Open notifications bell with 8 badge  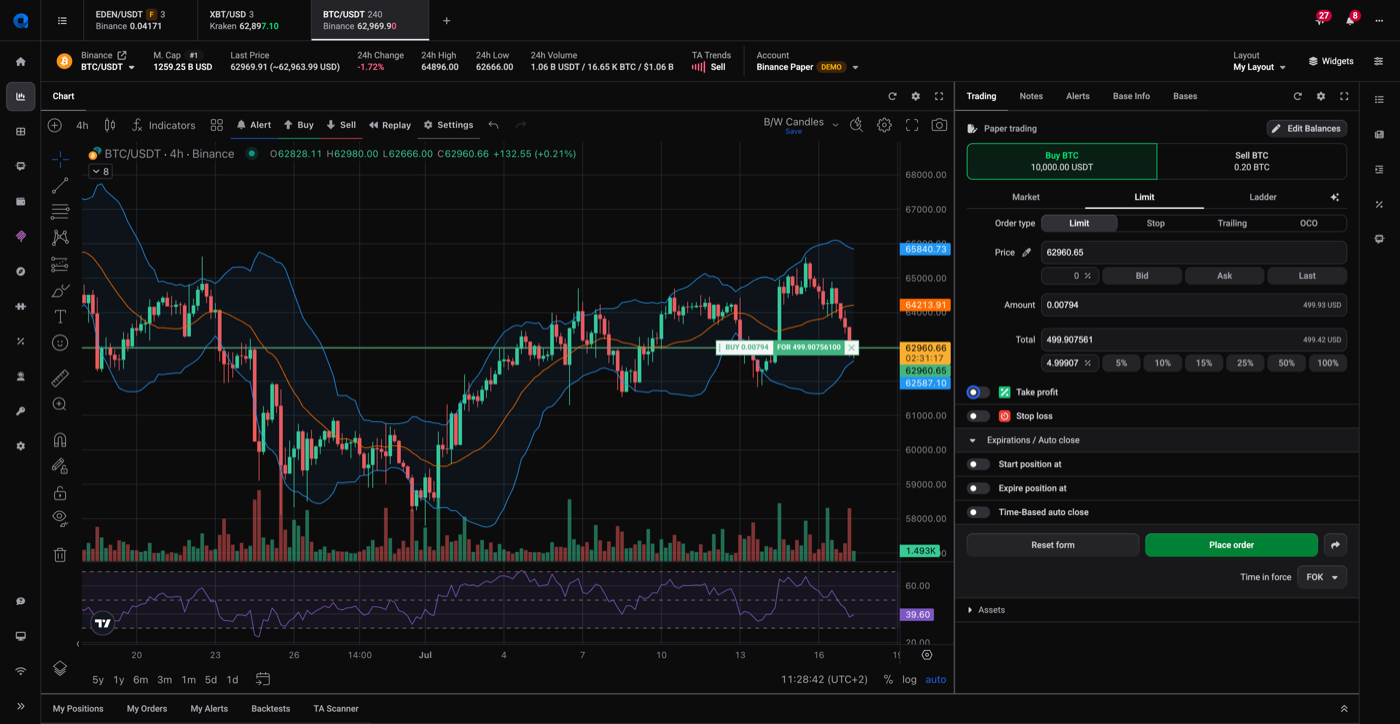click(x=1350, y=20)
